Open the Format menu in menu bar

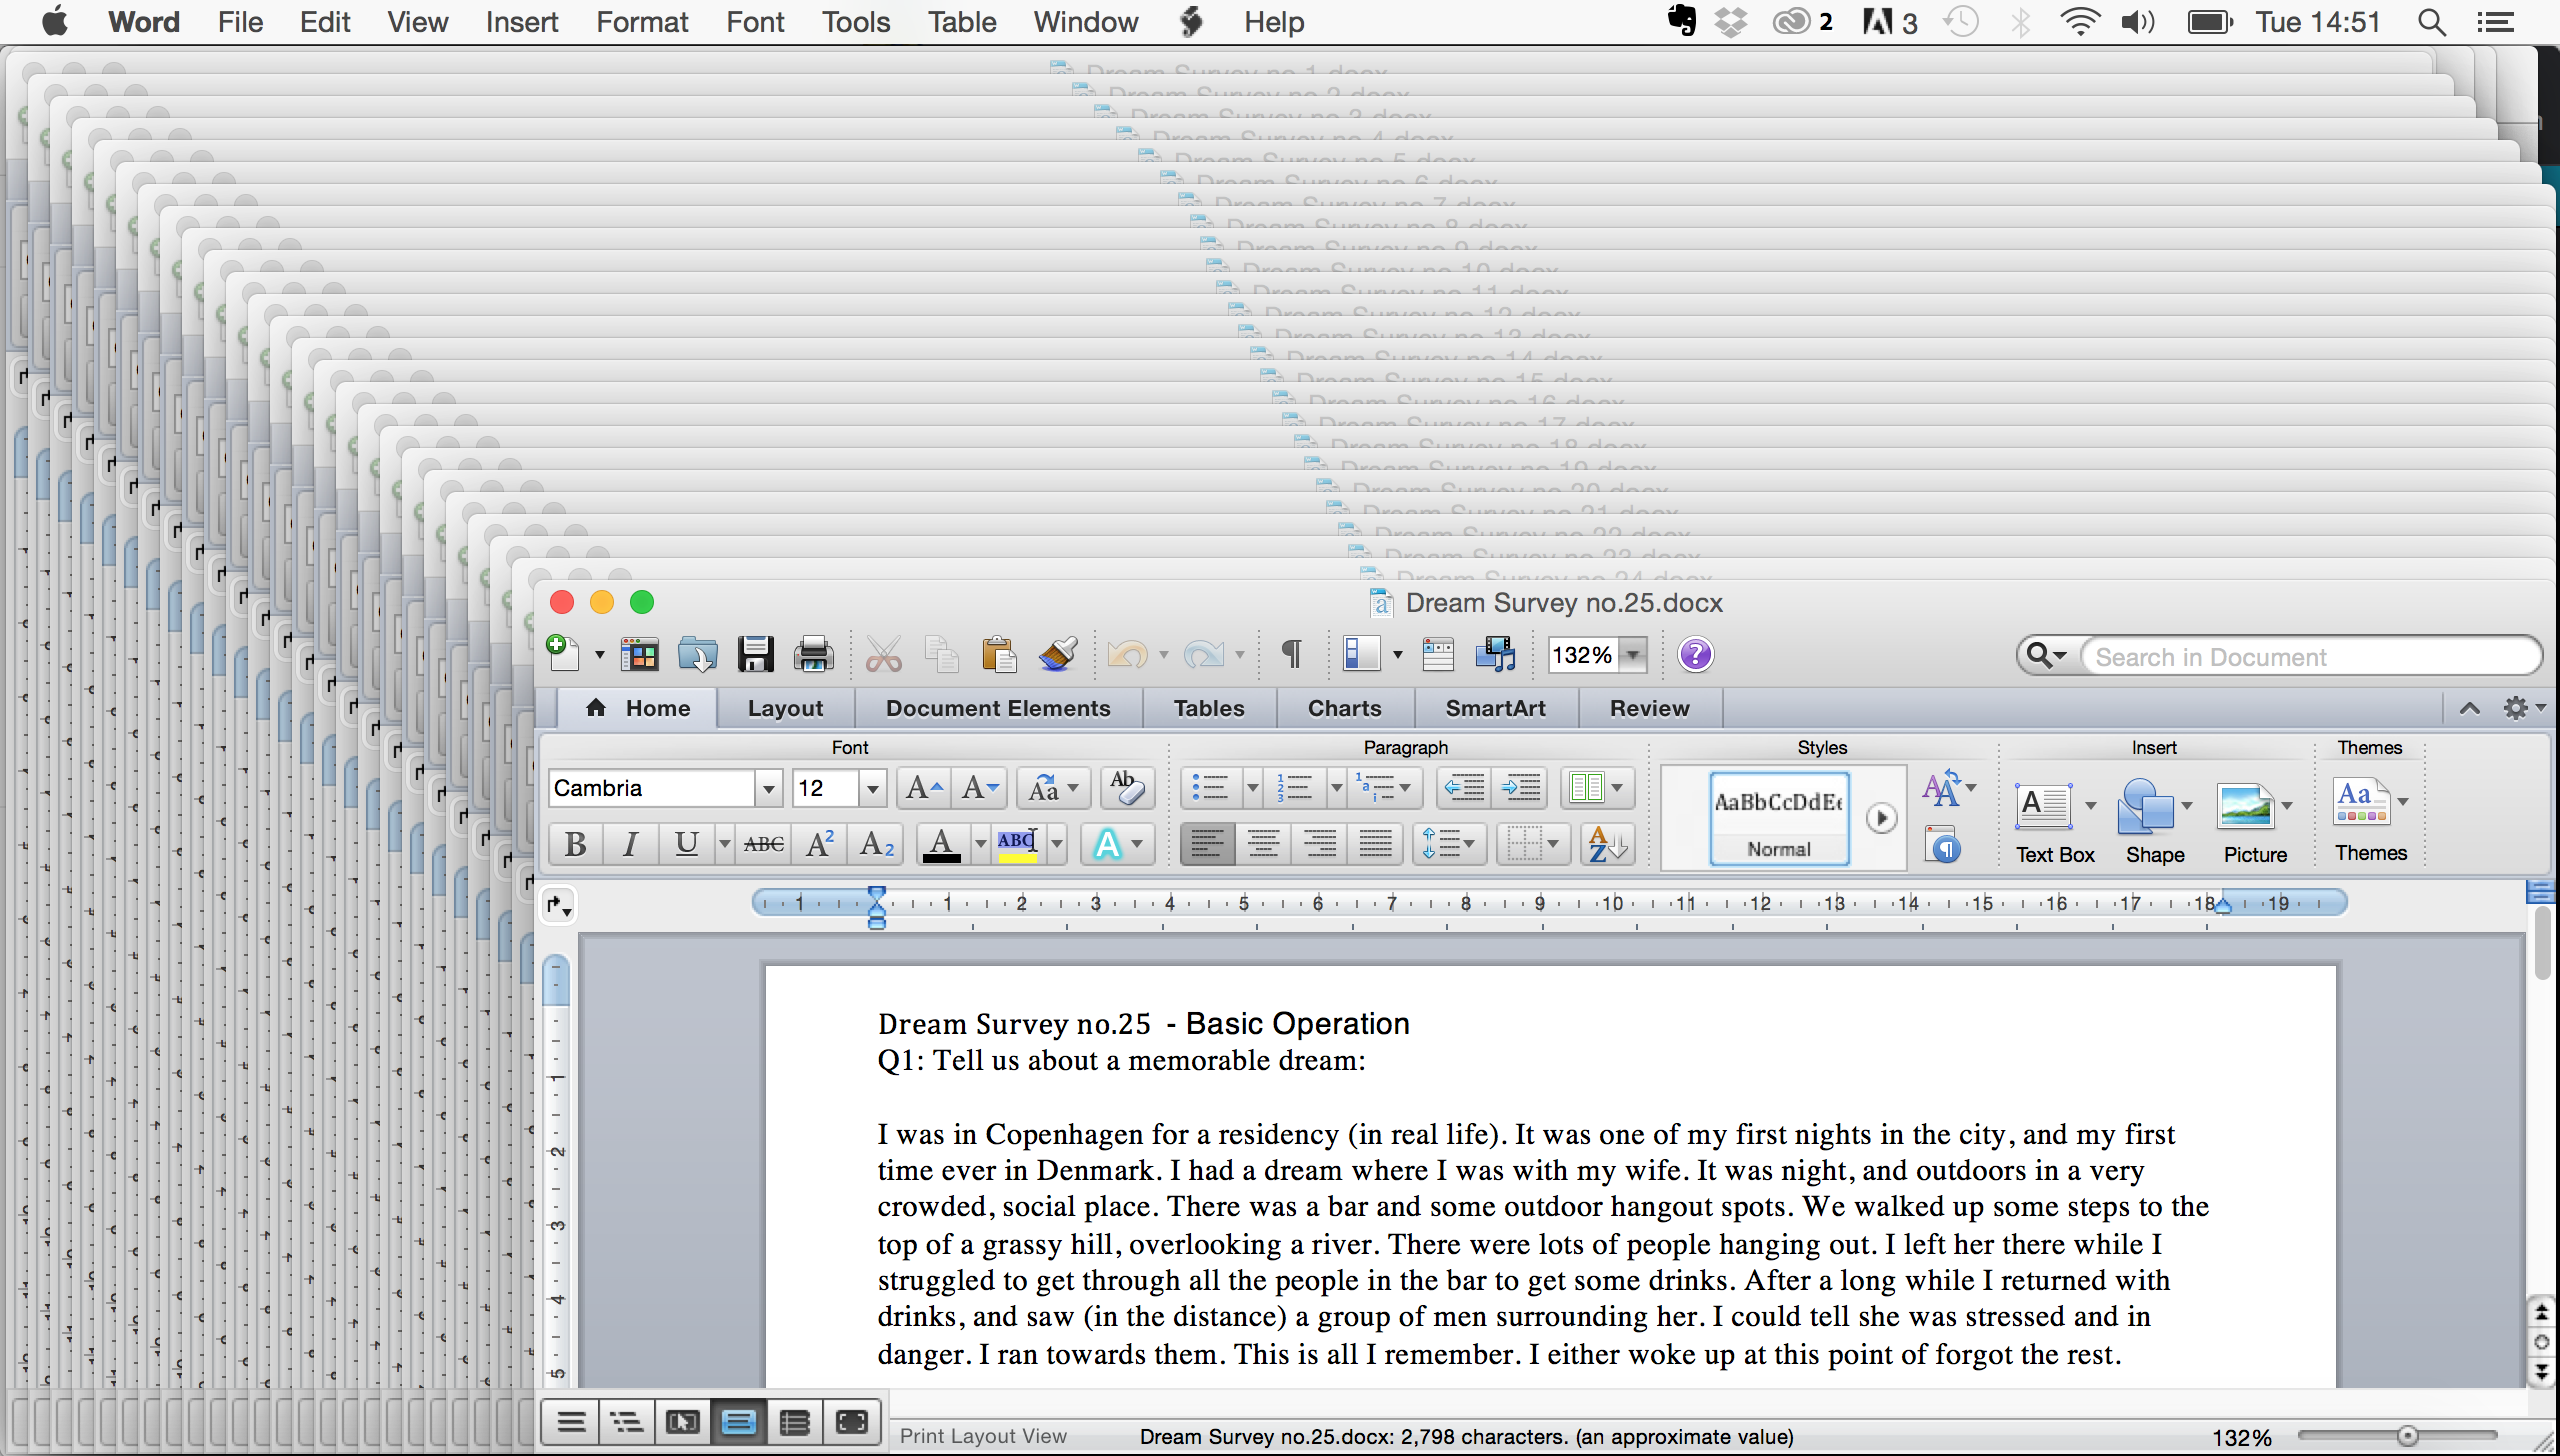coord(642,22)
